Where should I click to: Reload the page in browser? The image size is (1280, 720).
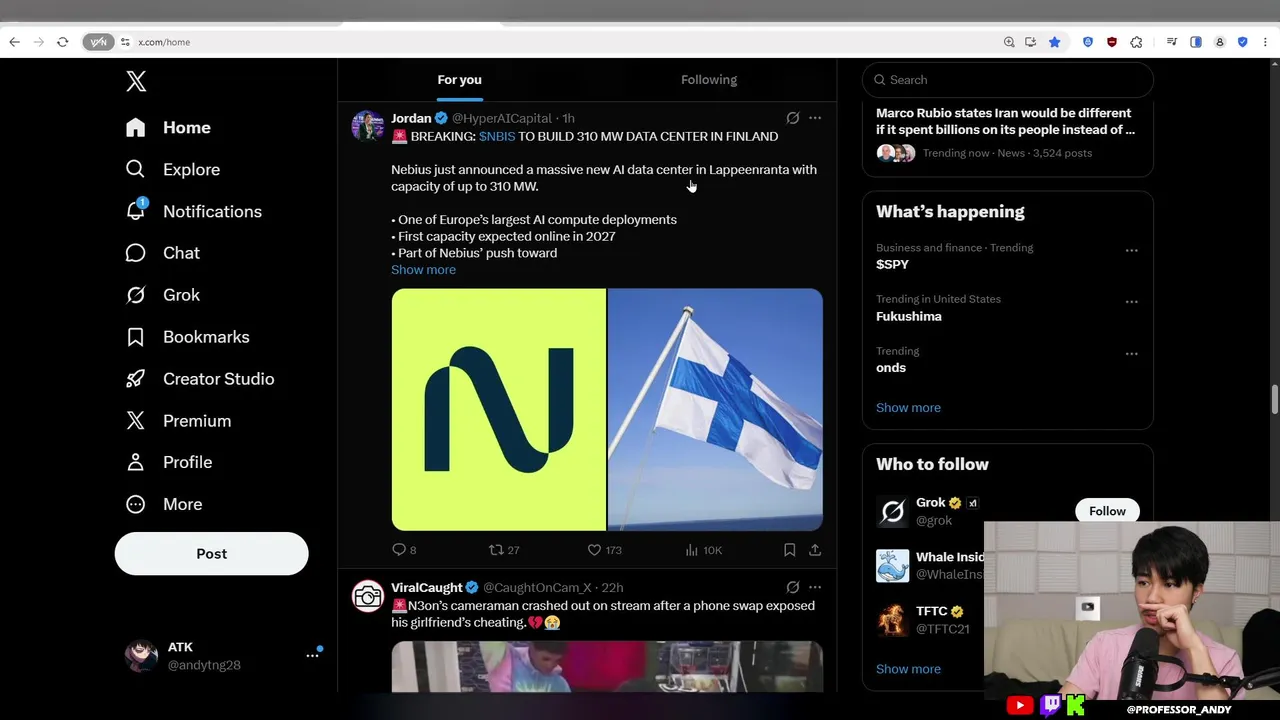tap(62, 42)
